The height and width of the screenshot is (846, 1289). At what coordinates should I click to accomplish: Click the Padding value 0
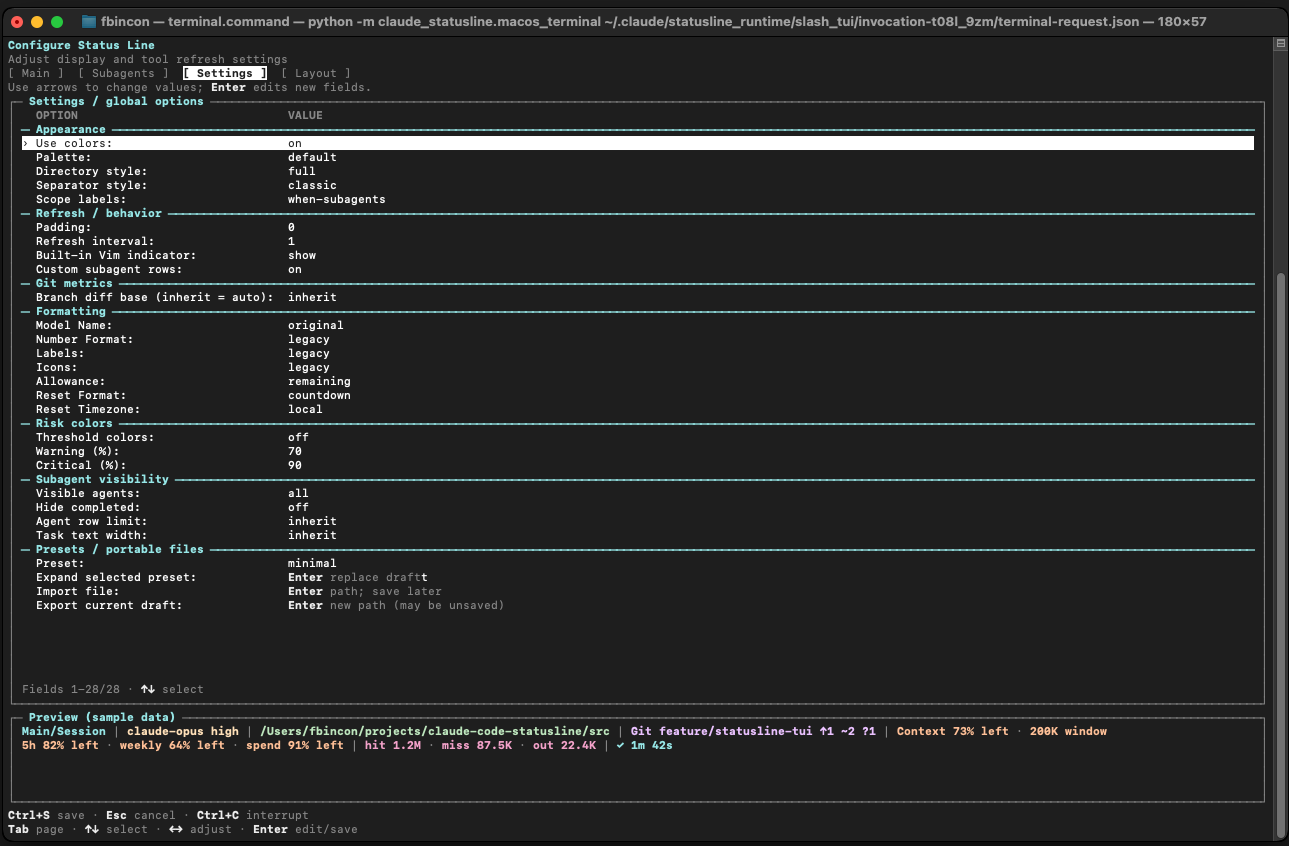291,227
